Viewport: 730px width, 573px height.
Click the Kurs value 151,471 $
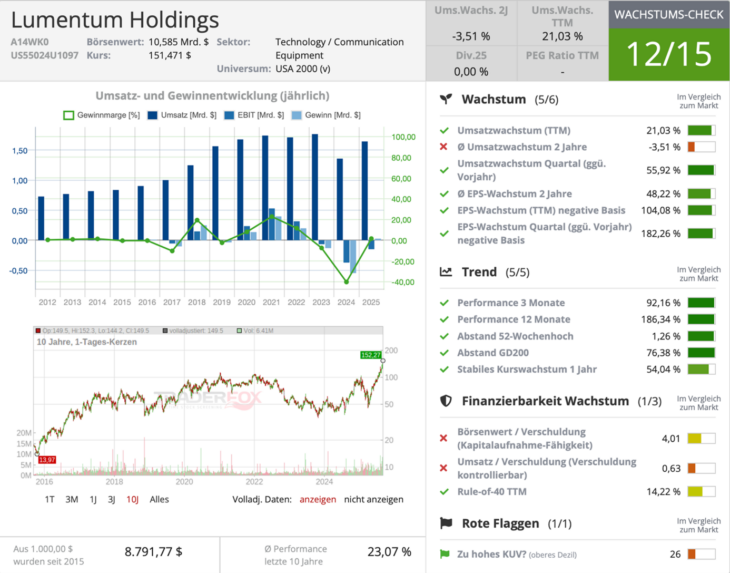[x=170, y=55]
